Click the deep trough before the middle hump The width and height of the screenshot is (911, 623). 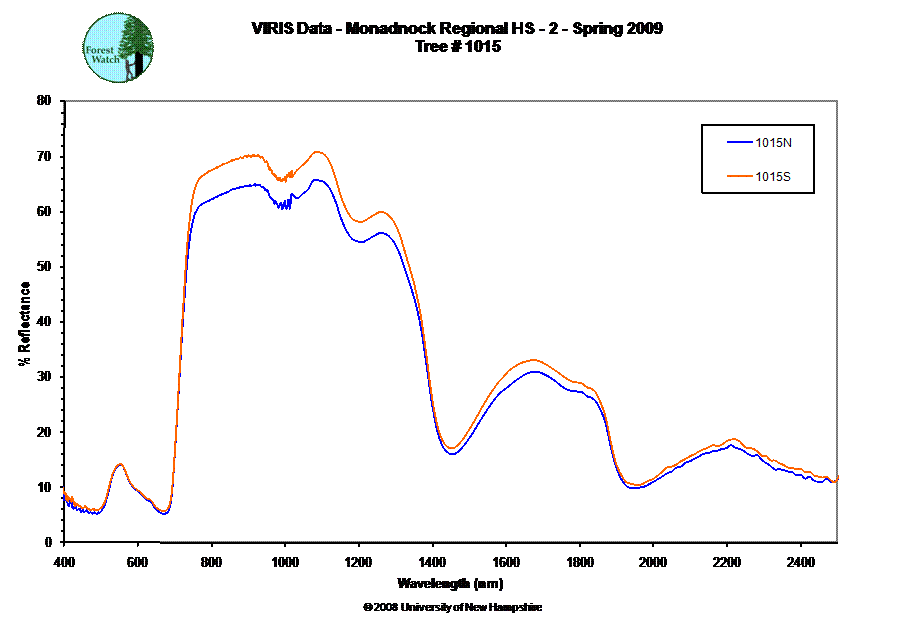click(x=452, y=450)
